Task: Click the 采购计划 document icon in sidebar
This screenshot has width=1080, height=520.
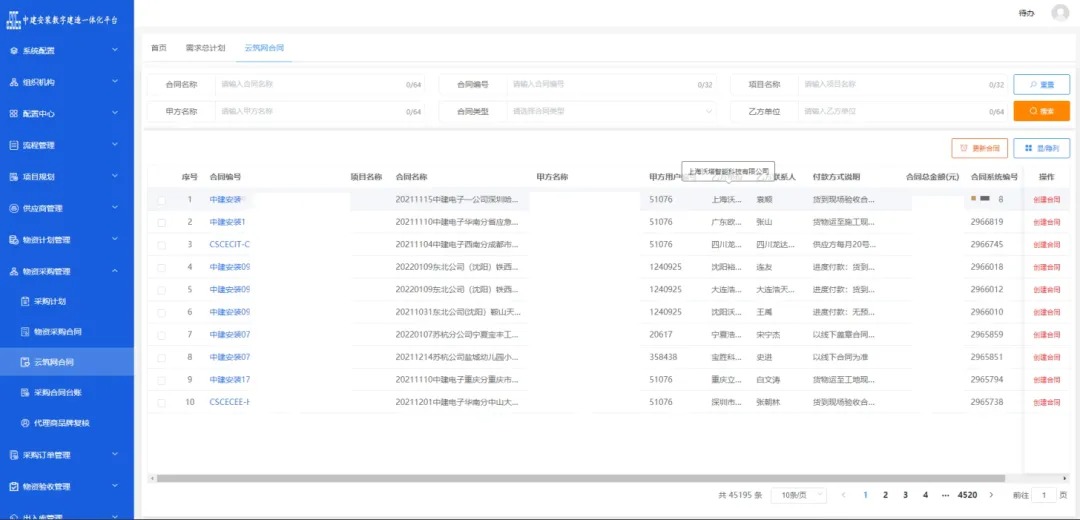Action: click(x=25, y=301)
